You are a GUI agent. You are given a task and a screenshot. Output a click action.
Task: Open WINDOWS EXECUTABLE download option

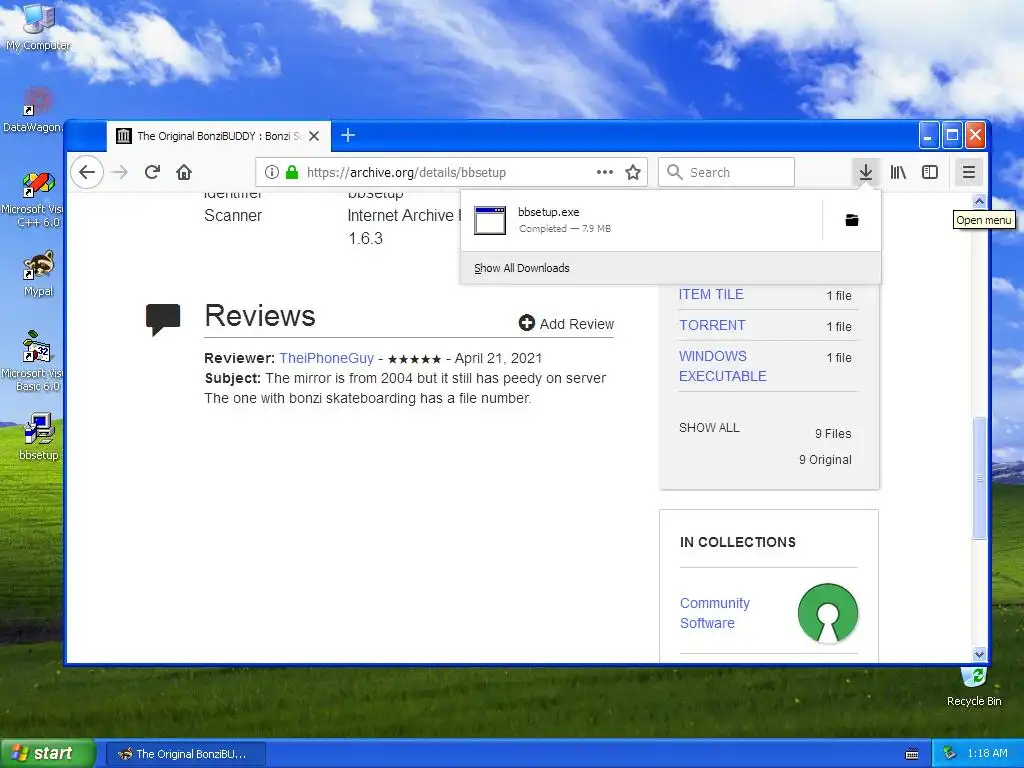[722, 366]
